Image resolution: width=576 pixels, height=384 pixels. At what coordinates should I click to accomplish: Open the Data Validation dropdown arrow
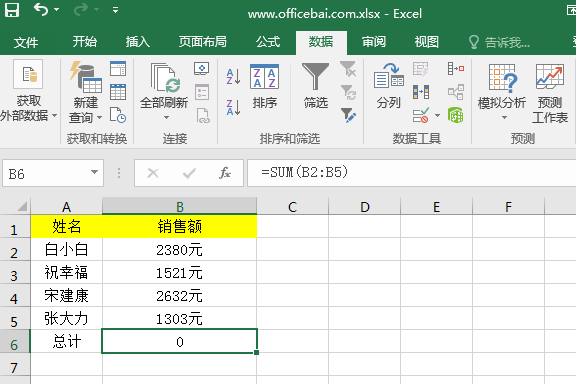437,115
